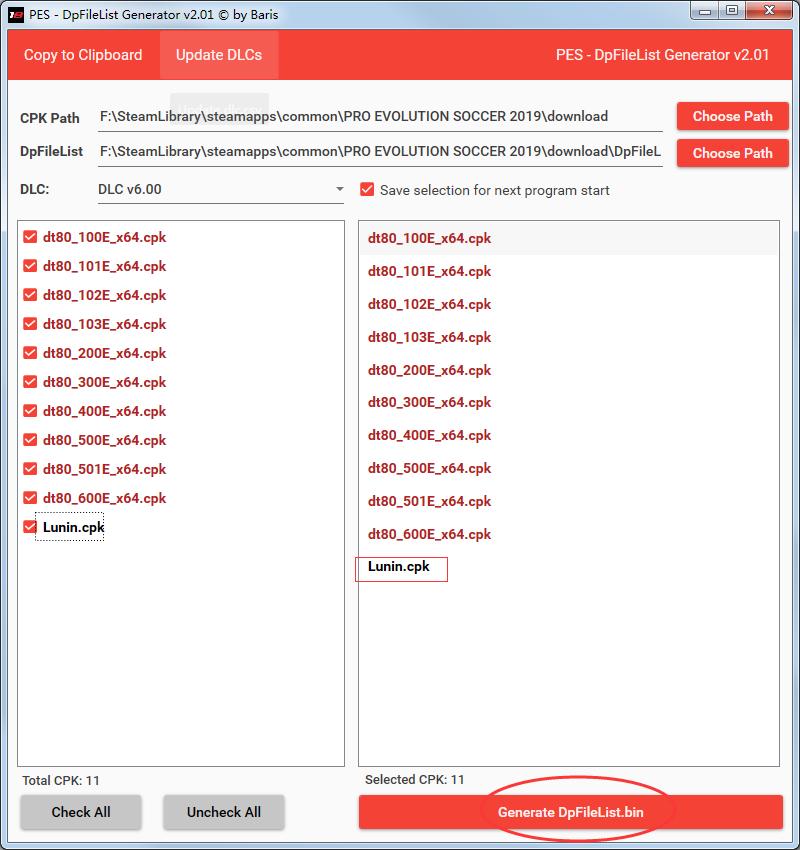
Task: Open the DLC version dropdown
Action: [x=221, y=189]
